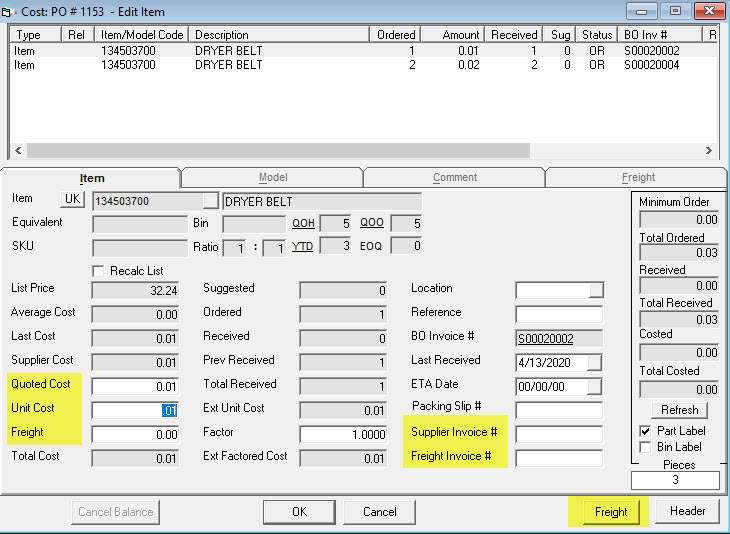Switch to the Freight tab
The height and width of the screenshot is (534, 730).
coord(638,177)
